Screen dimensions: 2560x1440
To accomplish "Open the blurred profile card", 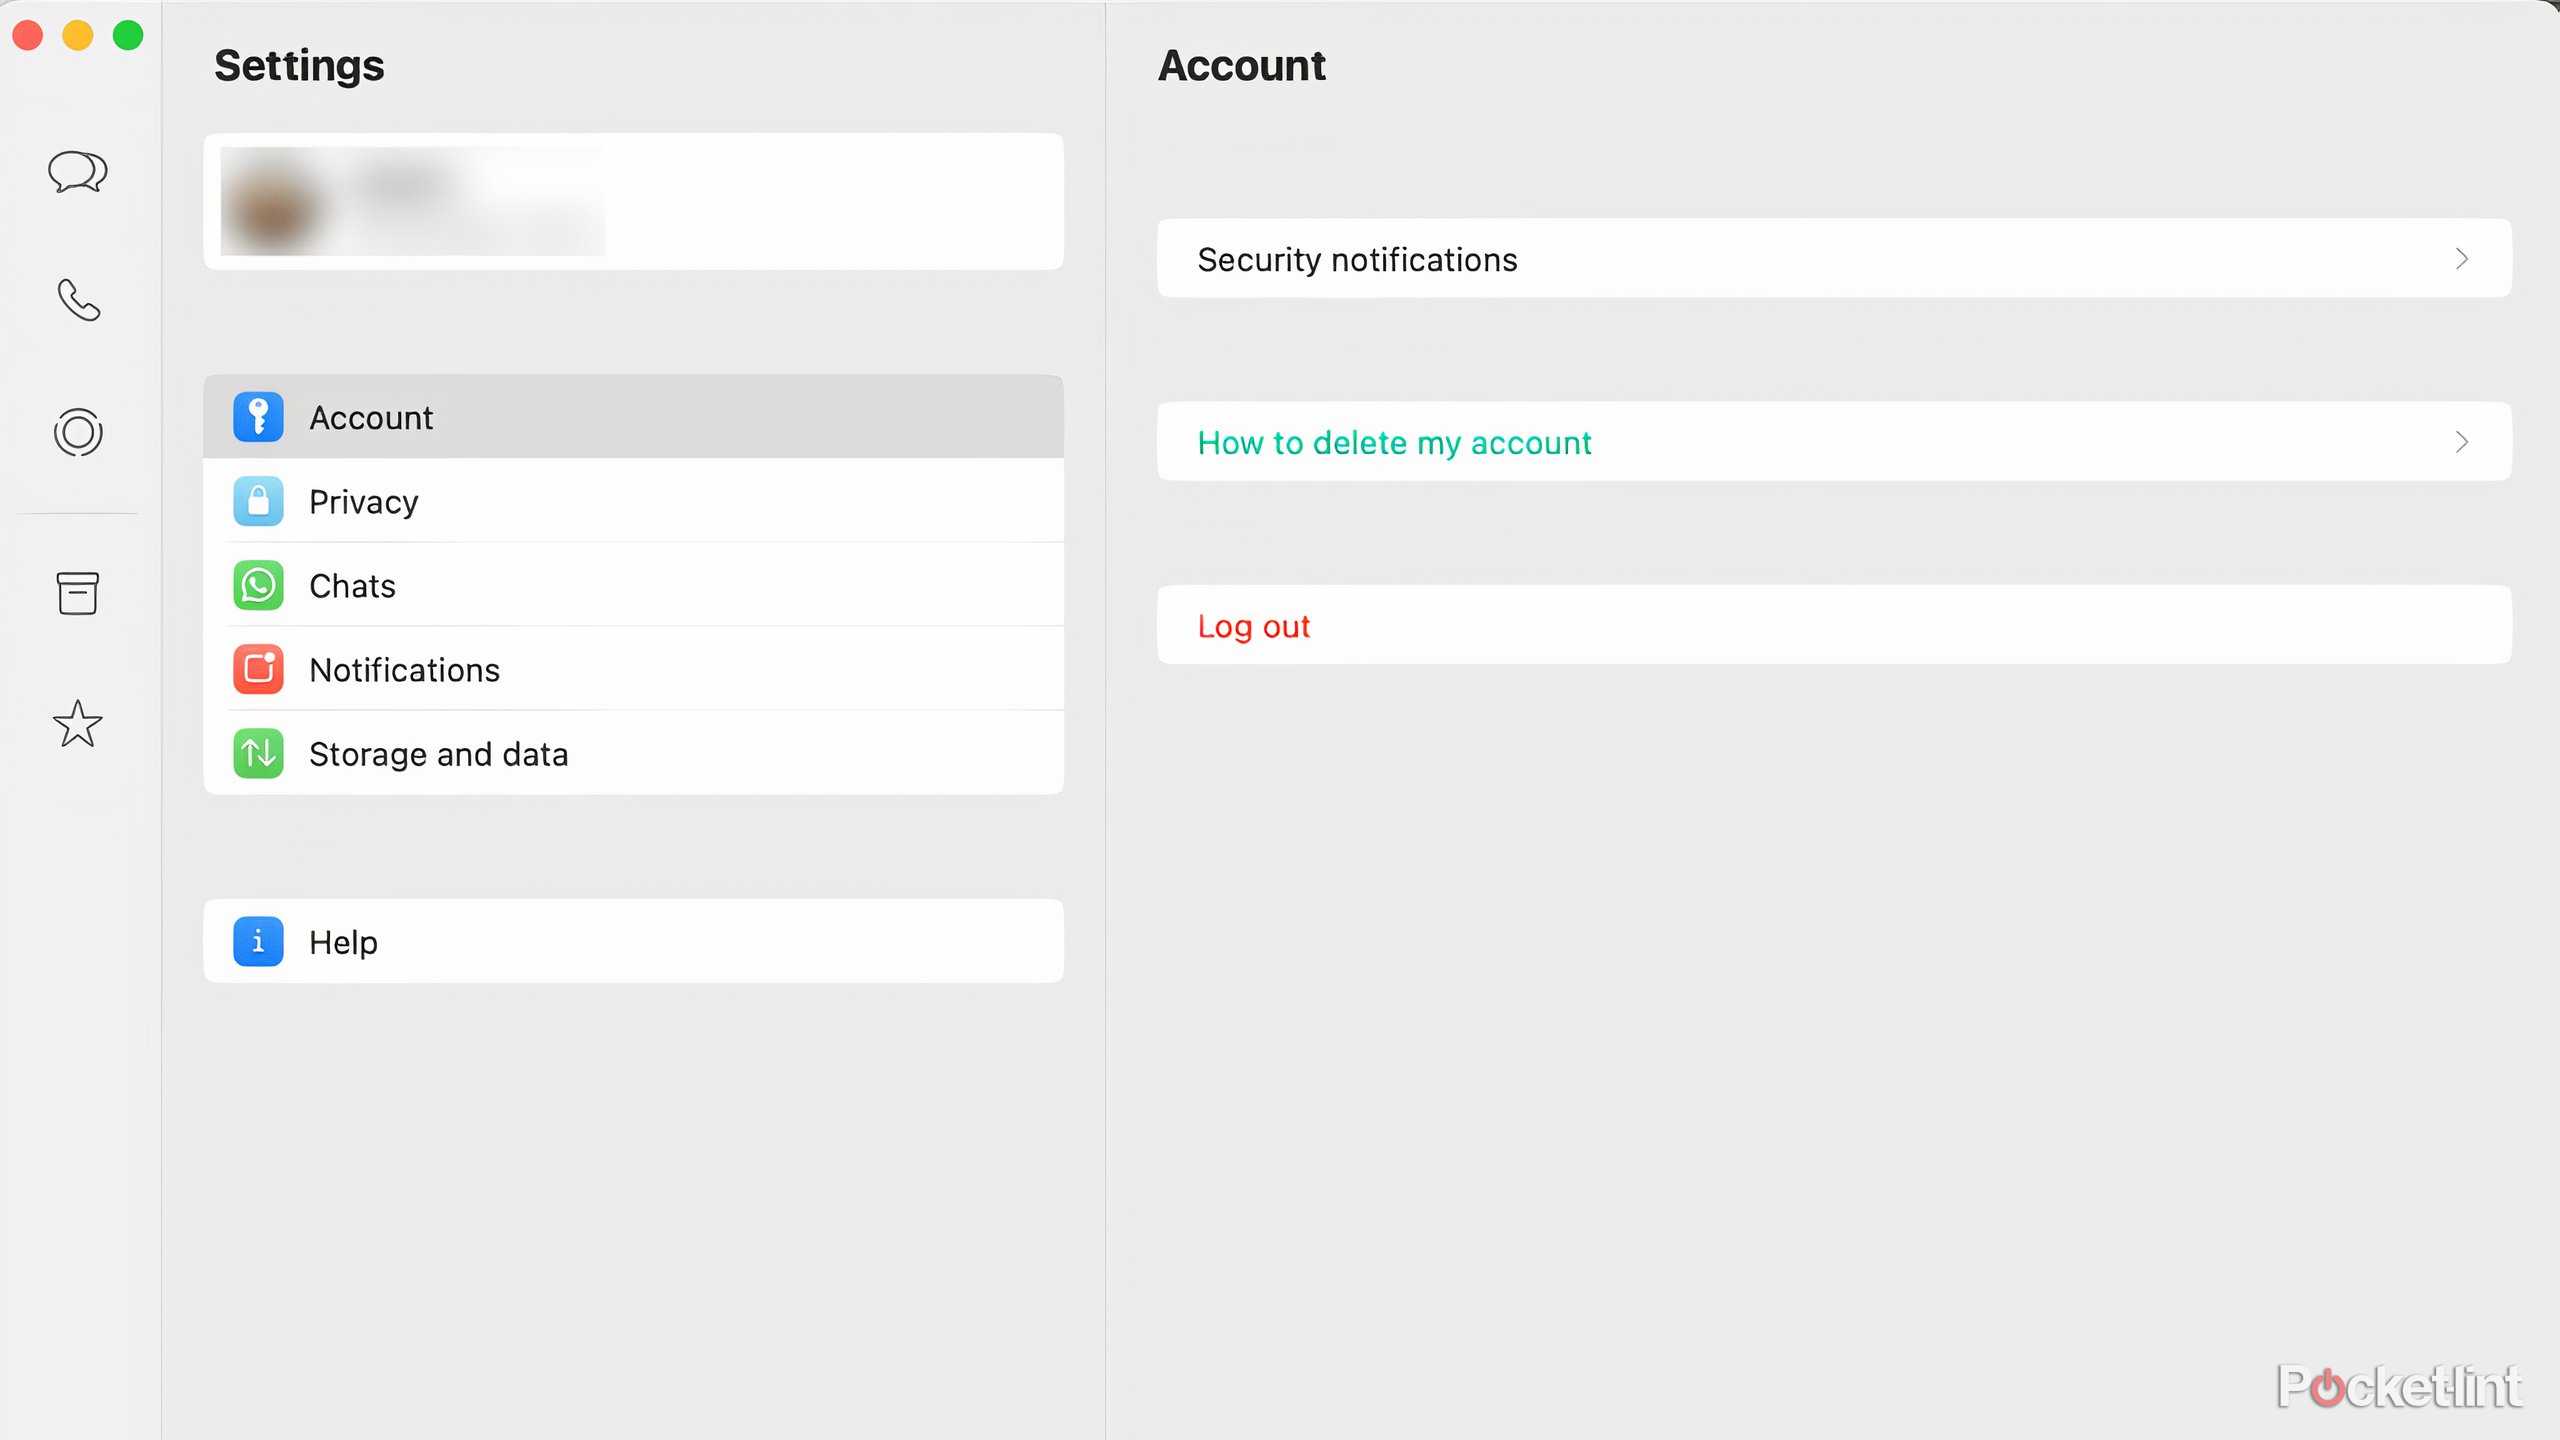I will (x=633, y=201).
